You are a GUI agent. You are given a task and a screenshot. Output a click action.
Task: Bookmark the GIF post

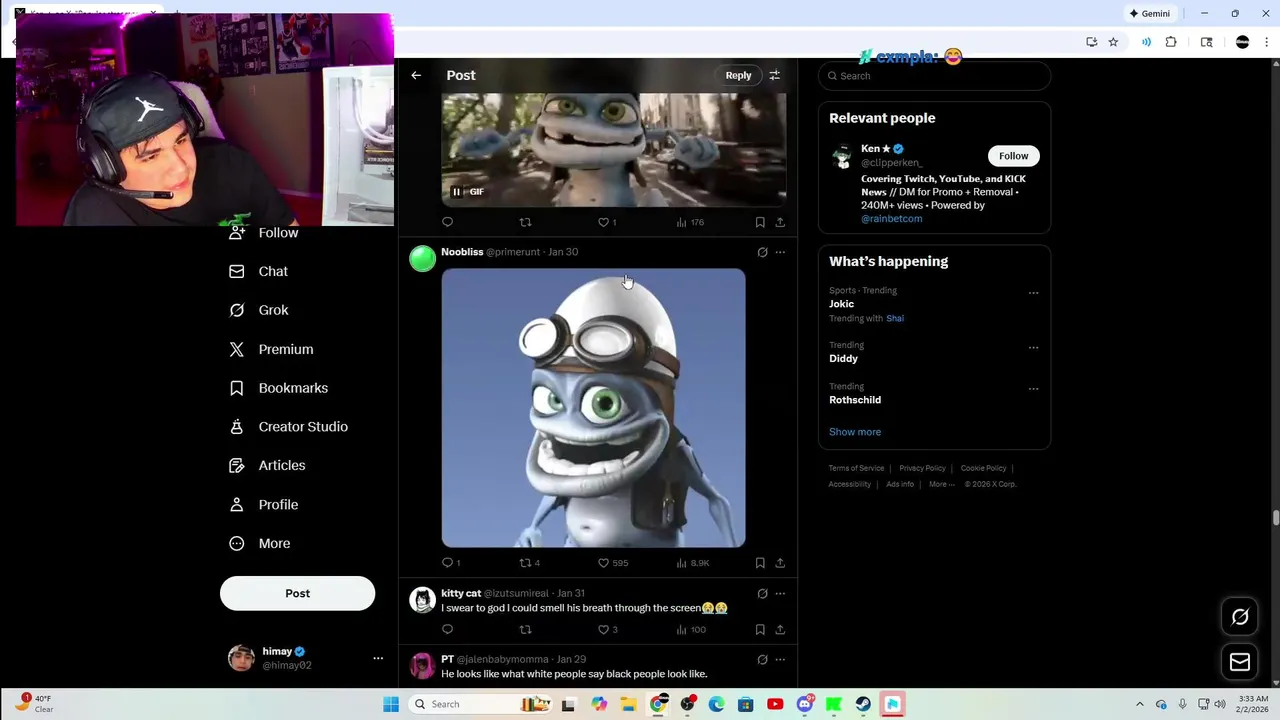[x=760, y=222]
